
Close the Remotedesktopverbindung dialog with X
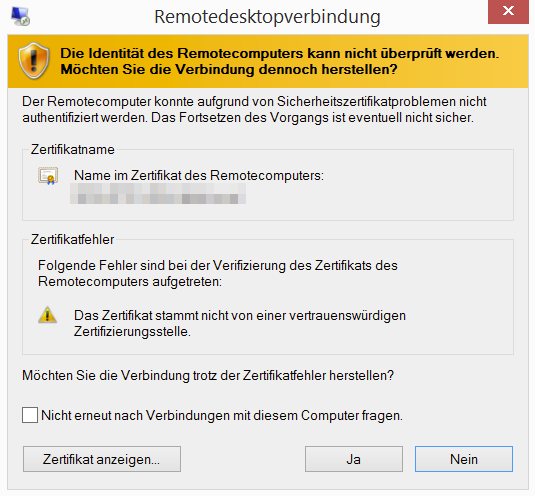pyautogui.click(x=508, y=12)
